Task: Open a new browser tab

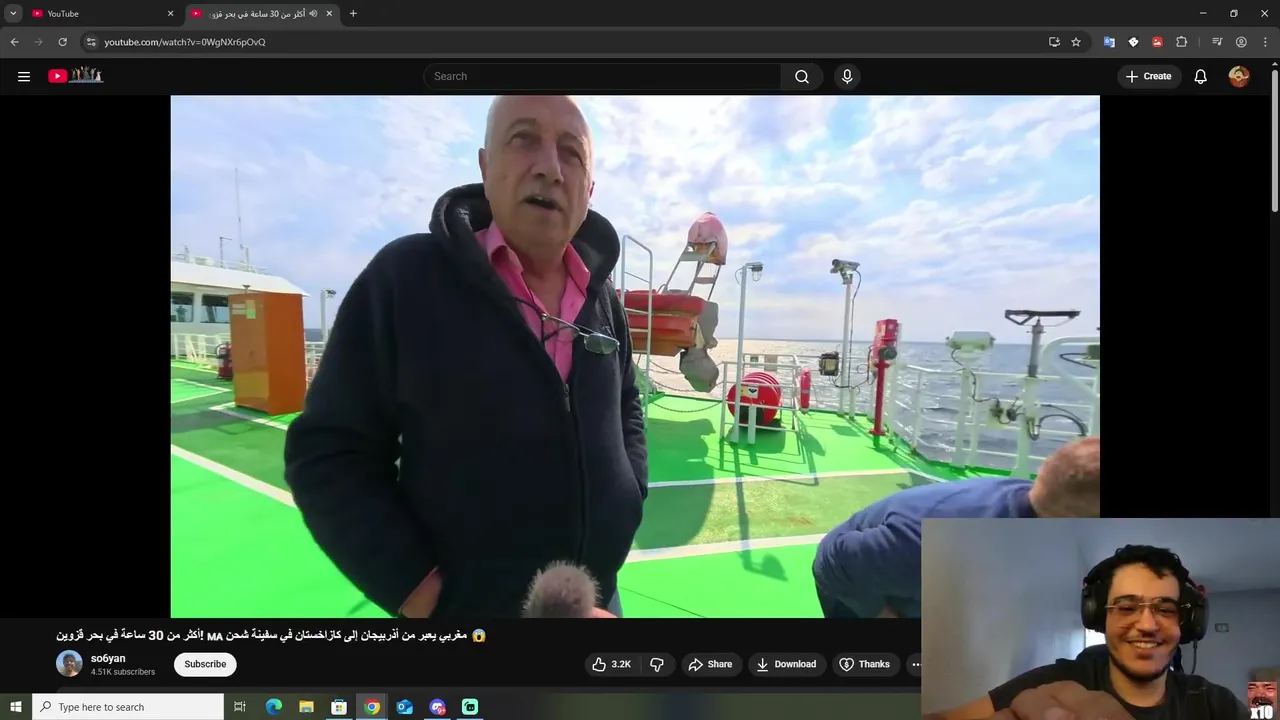Action: point(353,13)
